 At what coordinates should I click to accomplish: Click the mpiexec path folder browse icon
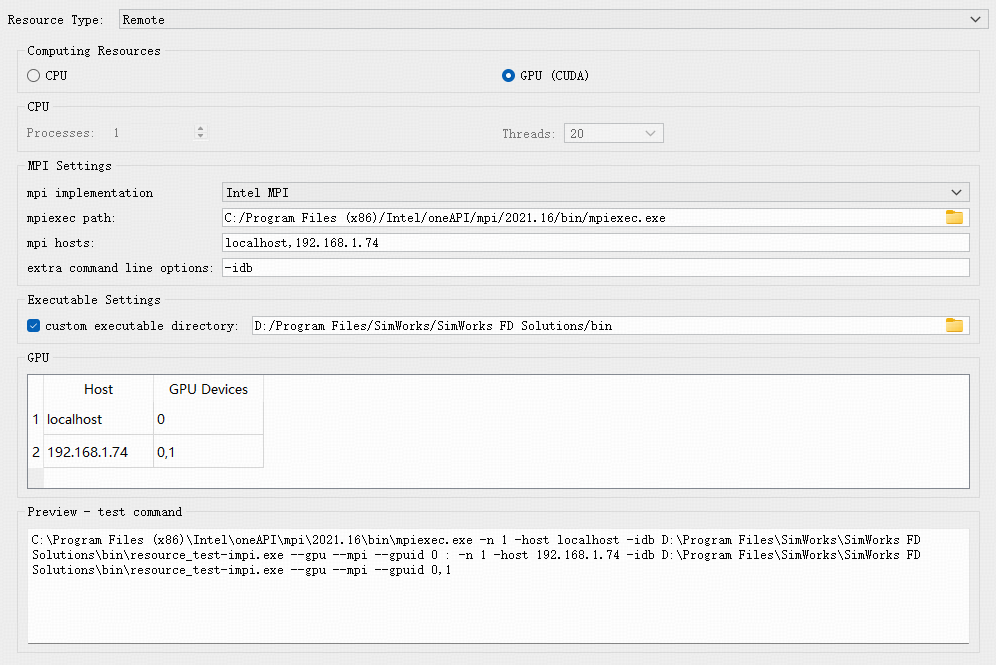tap(954, 217)
